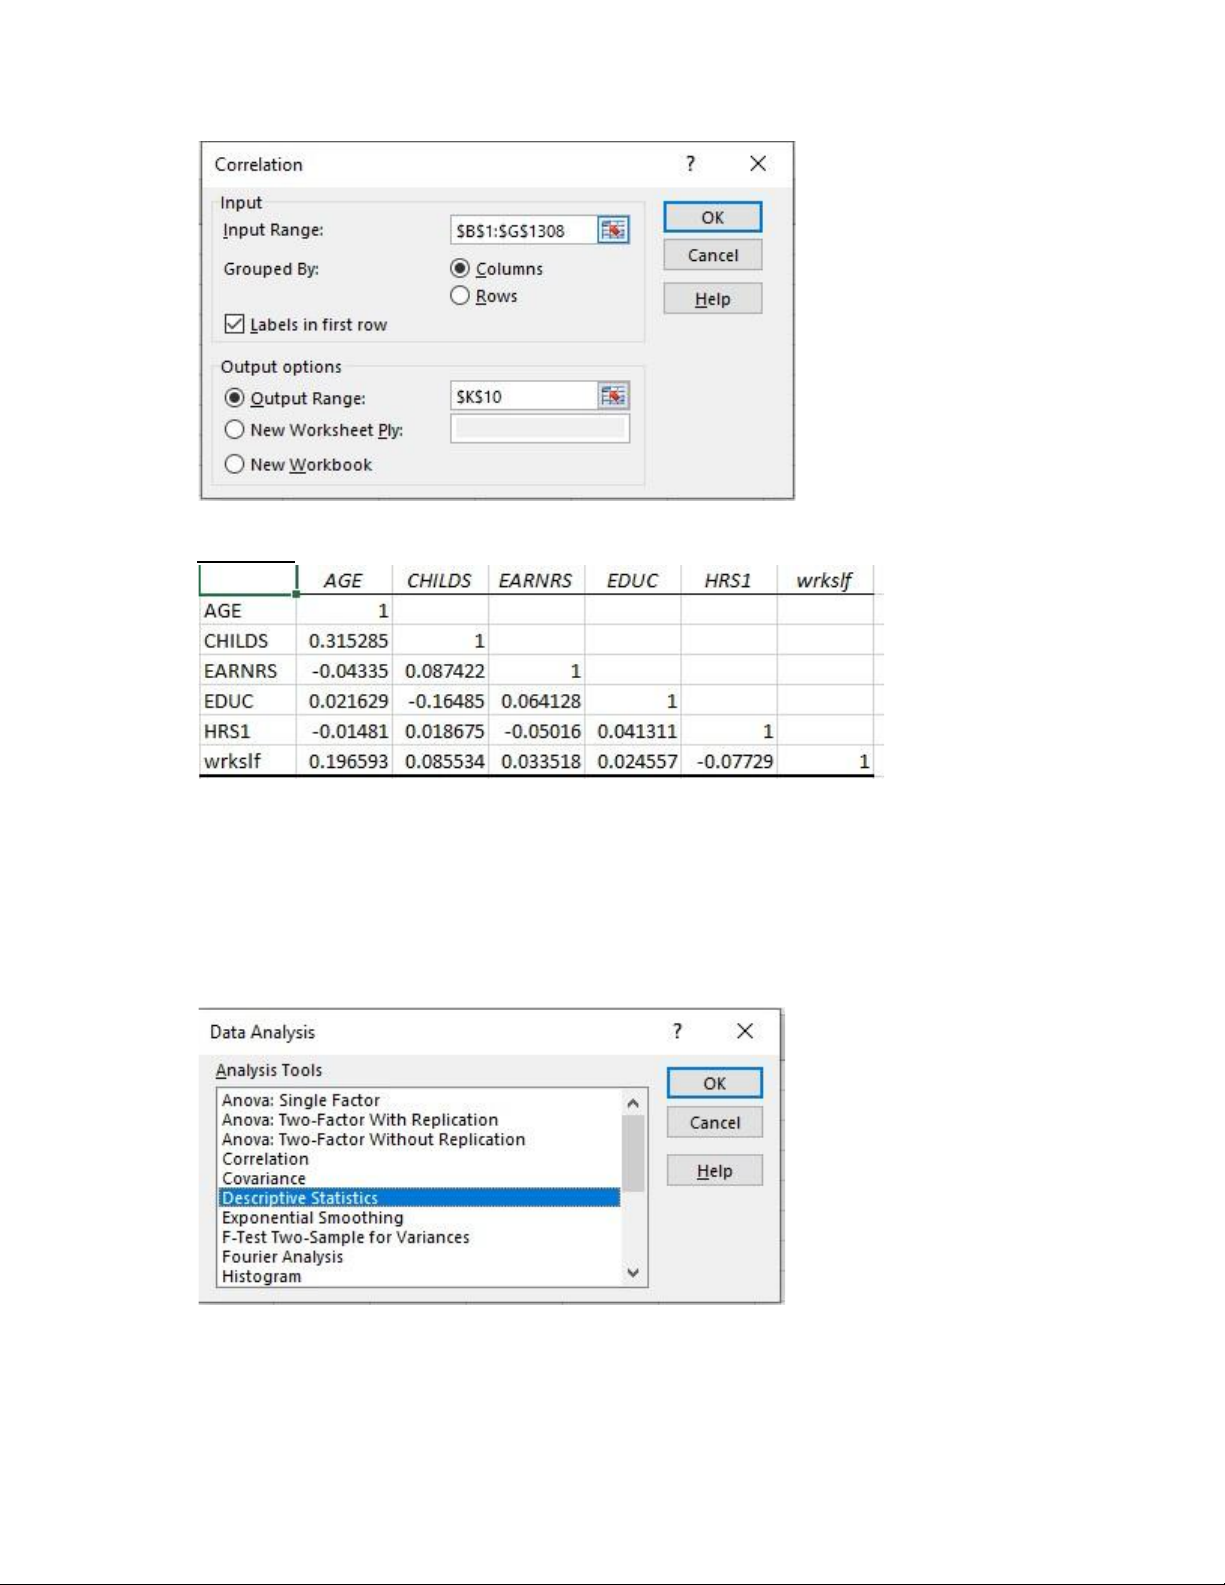Screen dimensions: 1225x1585
Task: Click the Input Range collapse-dialog selector icon
Action: (613, 230)
